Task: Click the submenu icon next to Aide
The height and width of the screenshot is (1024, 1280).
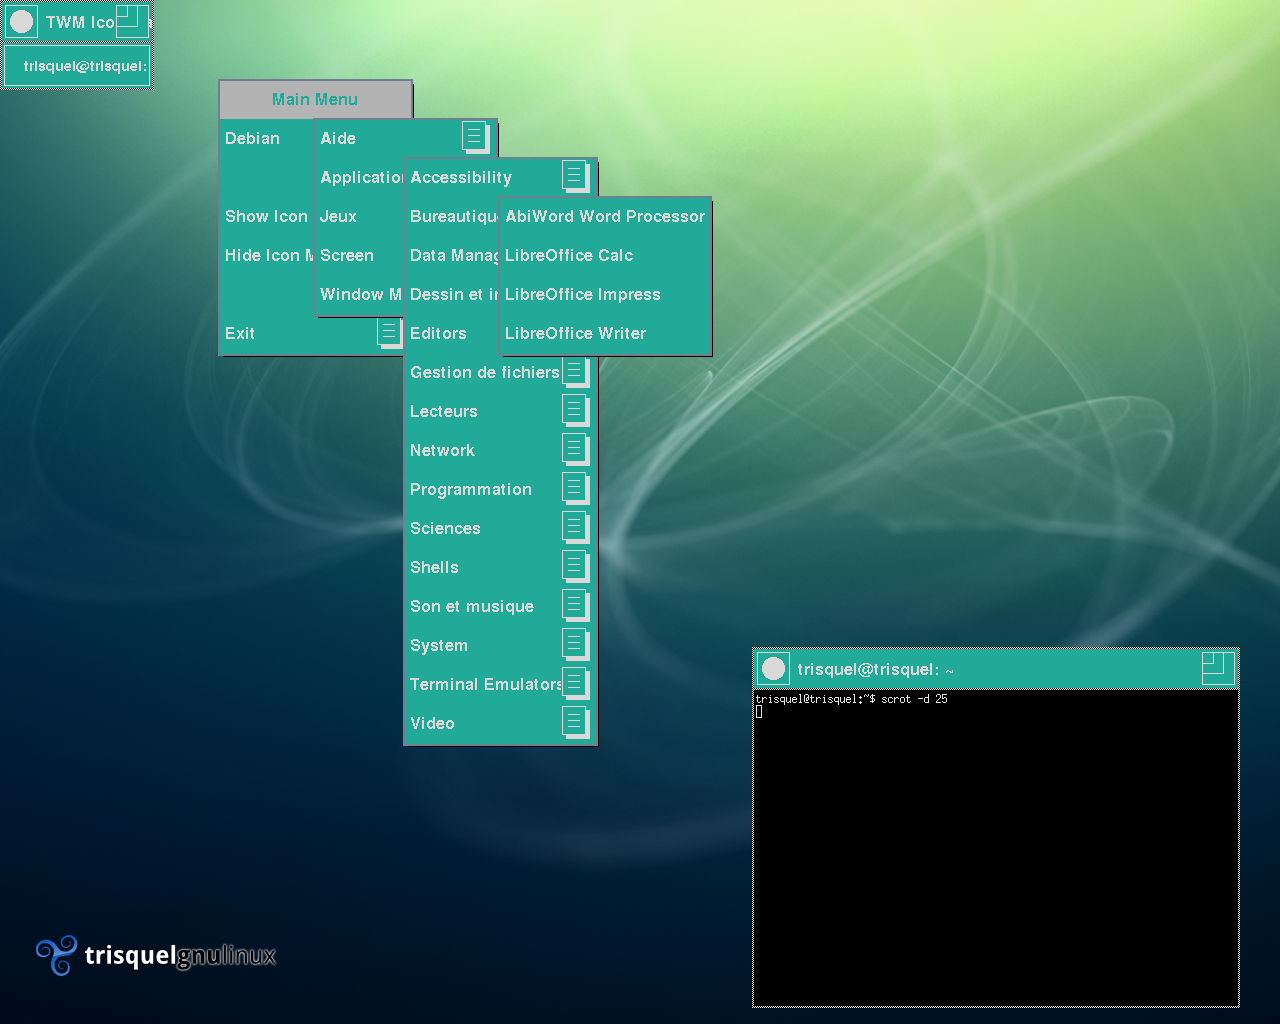Action: coord(475,137)
